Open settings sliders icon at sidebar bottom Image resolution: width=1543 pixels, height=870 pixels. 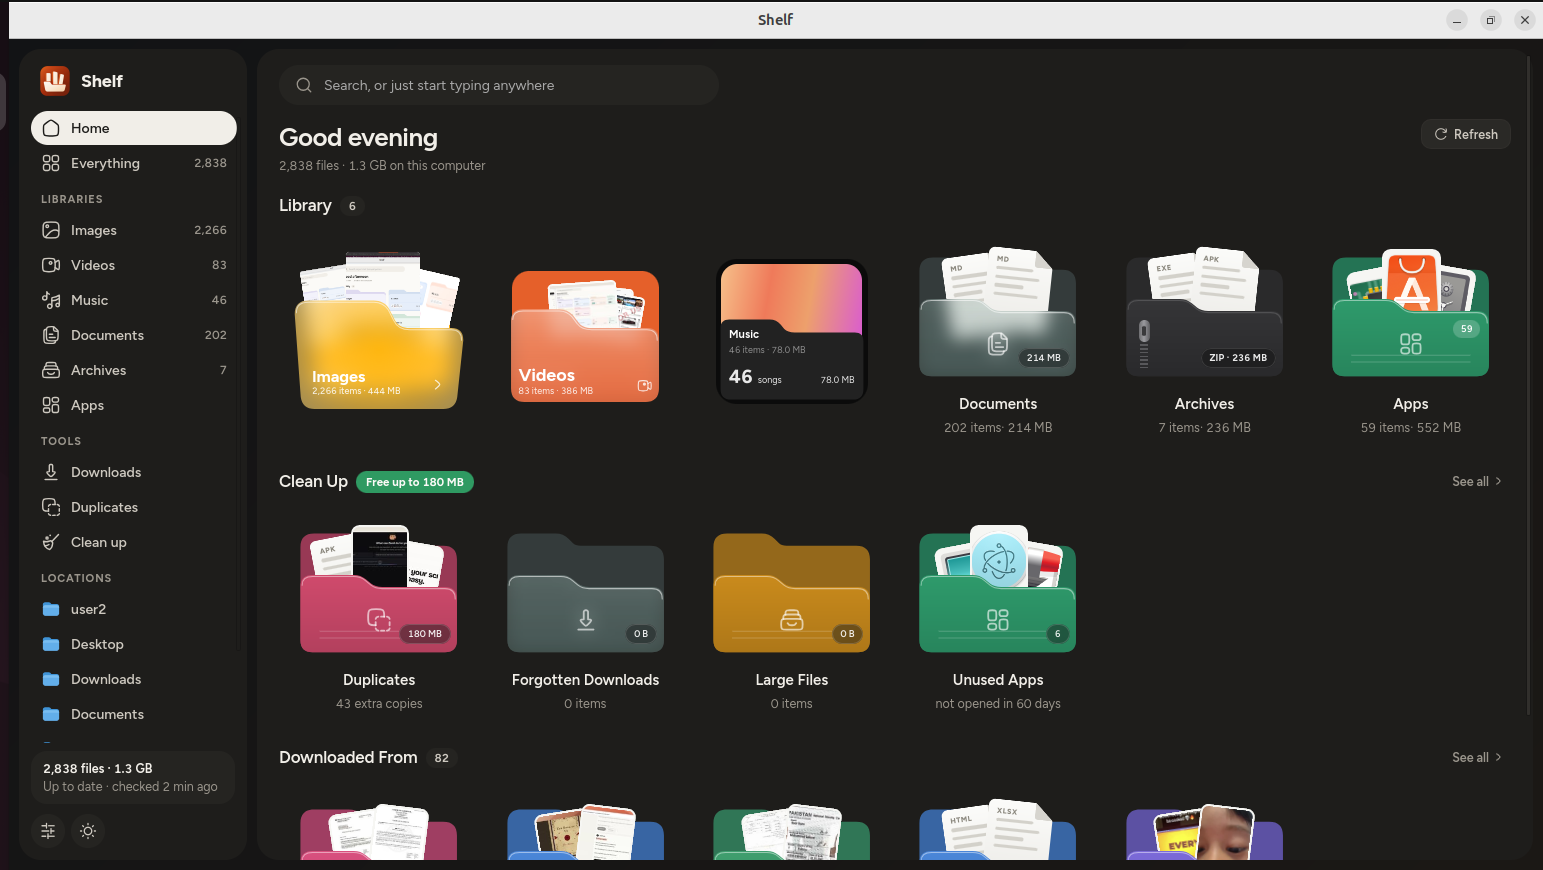[x=48, y=831]
